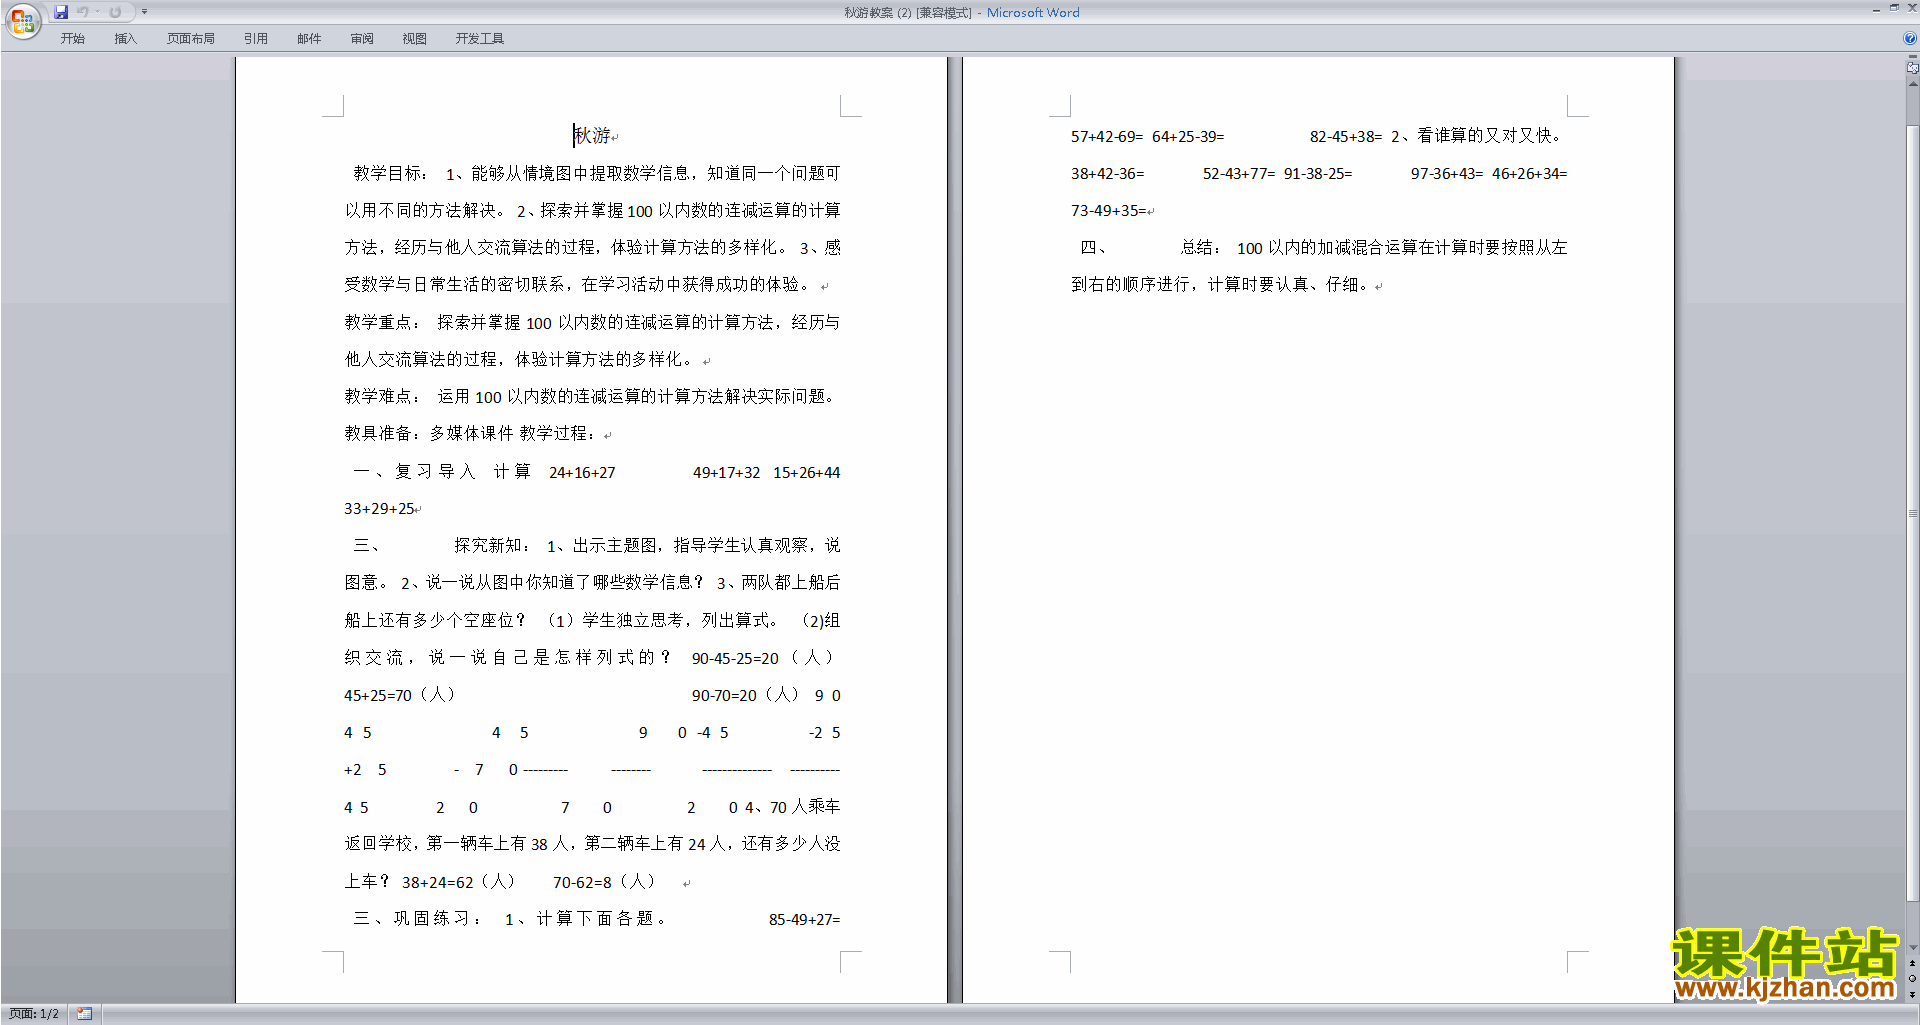Click the equation 97-36+43=
The height and width of the screenshot is (1025, 1920).
pyautogui.click(x=1447, y=173)
